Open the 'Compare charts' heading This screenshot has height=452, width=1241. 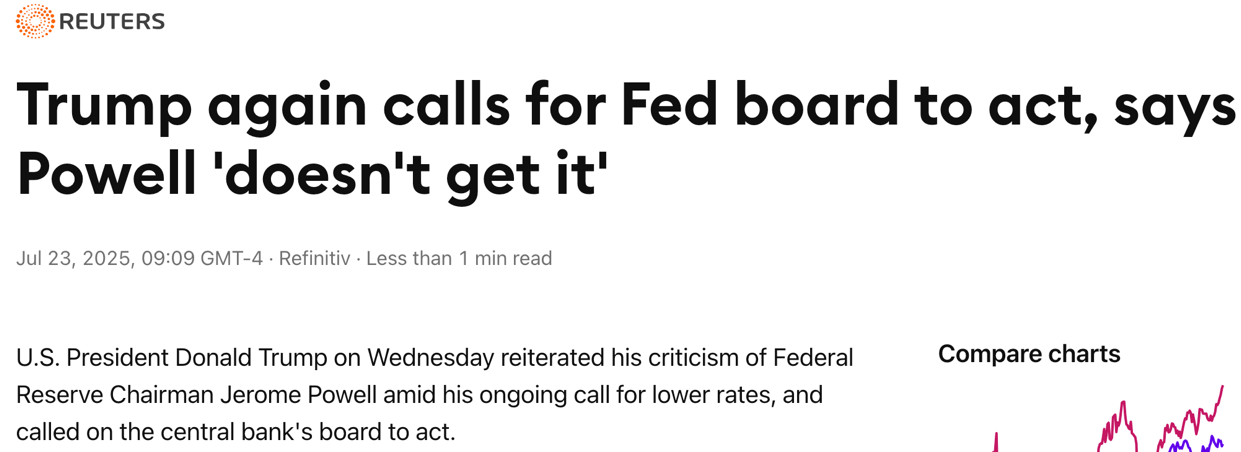[1028, 354]
